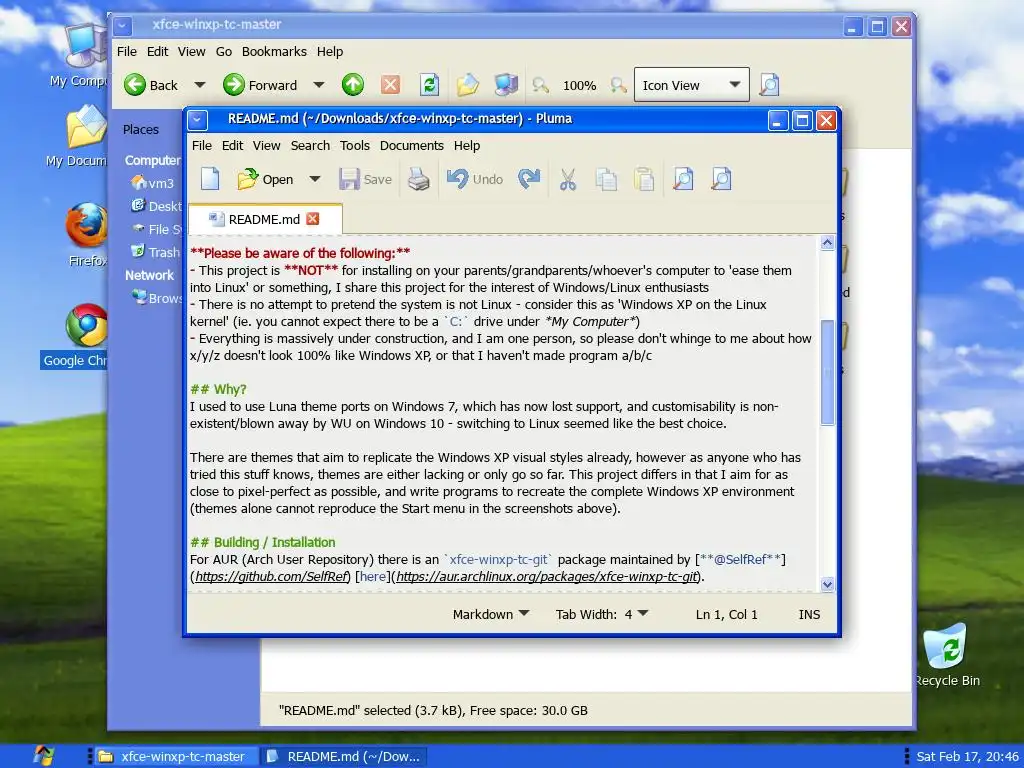Print the README document

point(419,179)
